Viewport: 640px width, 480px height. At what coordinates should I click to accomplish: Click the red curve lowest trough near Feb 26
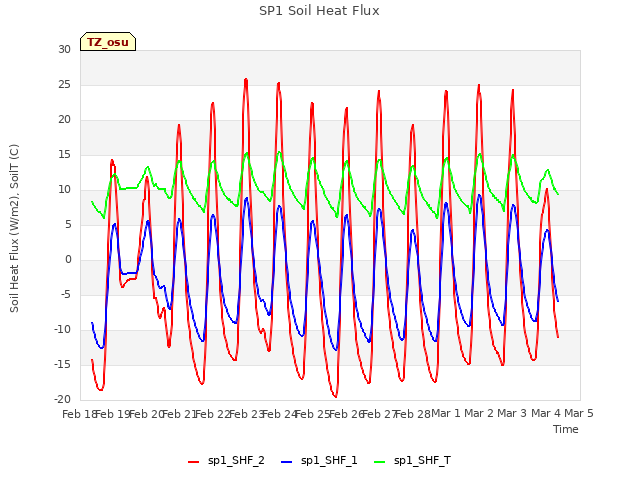pos(336,396)
